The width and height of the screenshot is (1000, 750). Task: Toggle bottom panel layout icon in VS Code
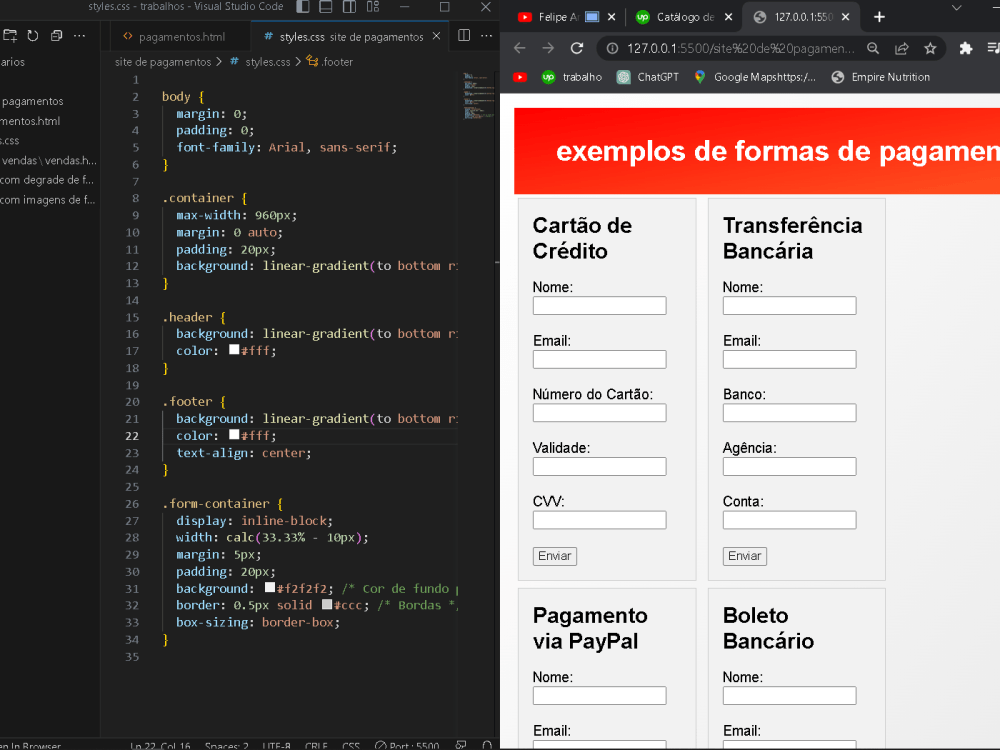point(326,7)
